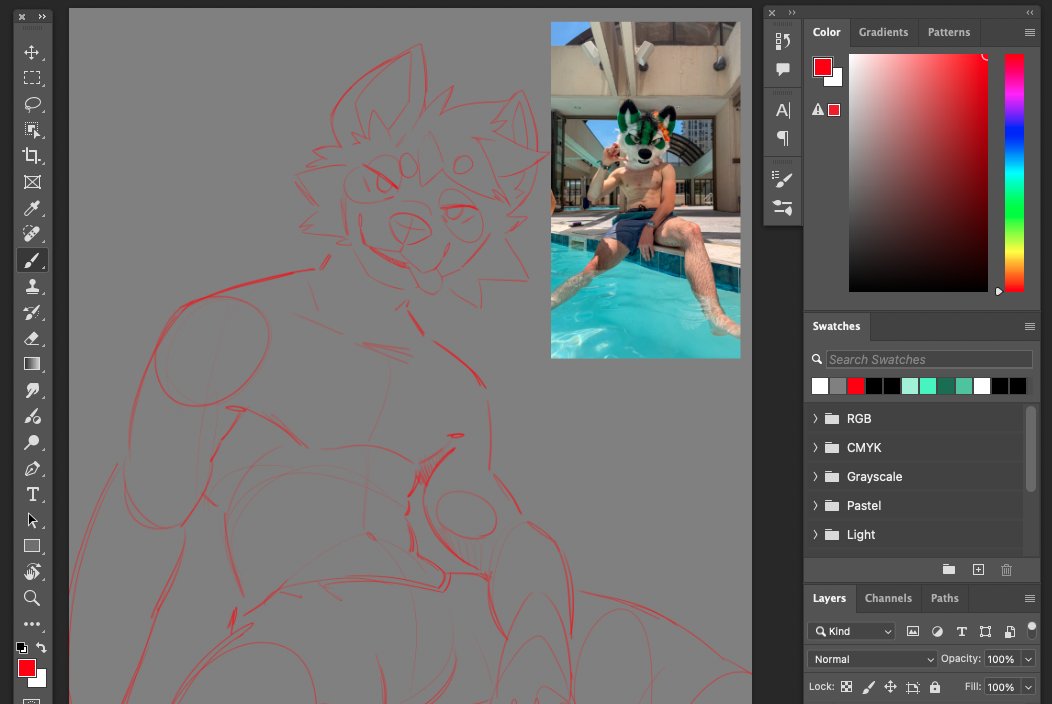The width and height of the screenshot is (1052, 704).
Task: Switch to the Channels tab
Action: coord(888,598)
